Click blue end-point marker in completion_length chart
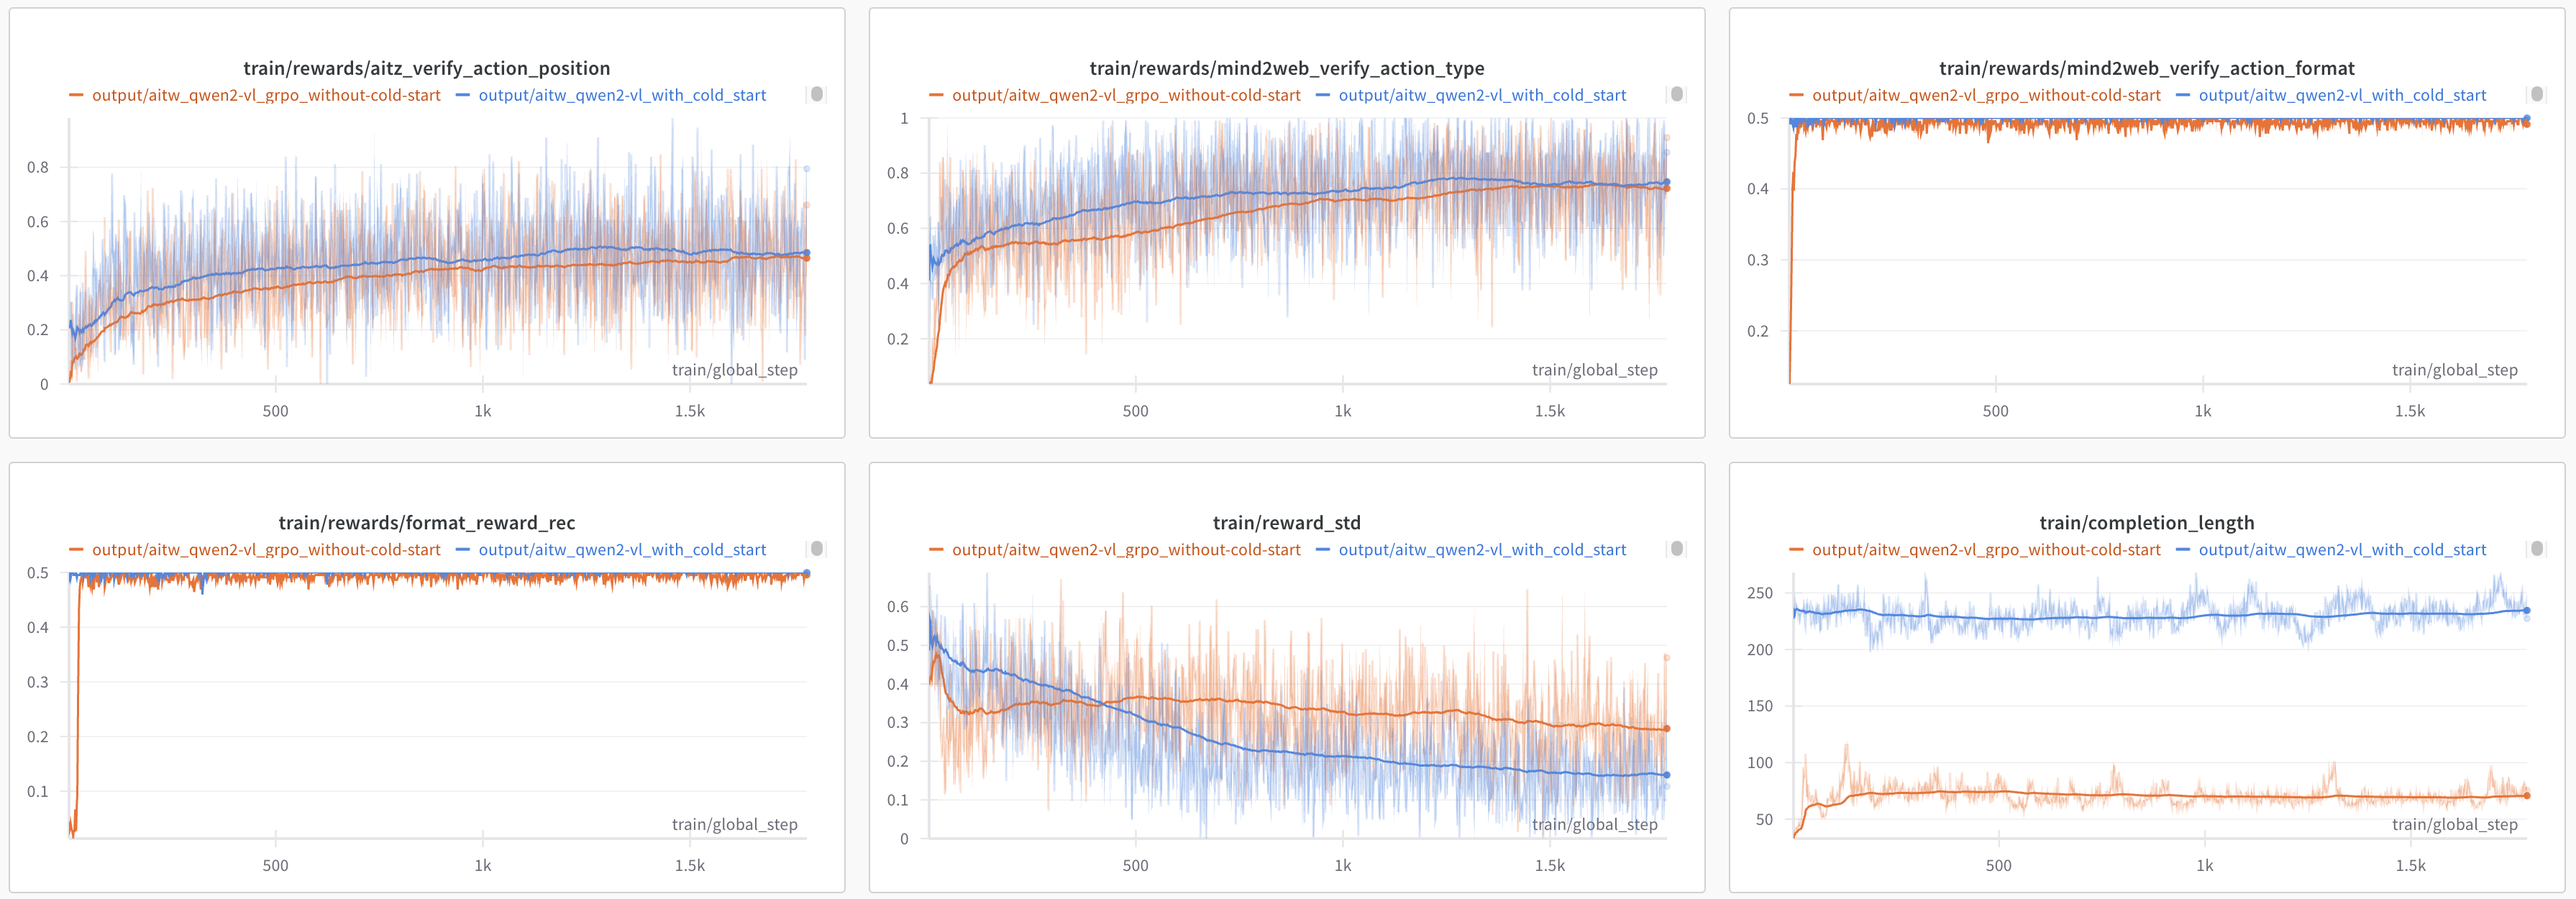The width and height of the screenshot is (2576, 899). [2527, 610]
